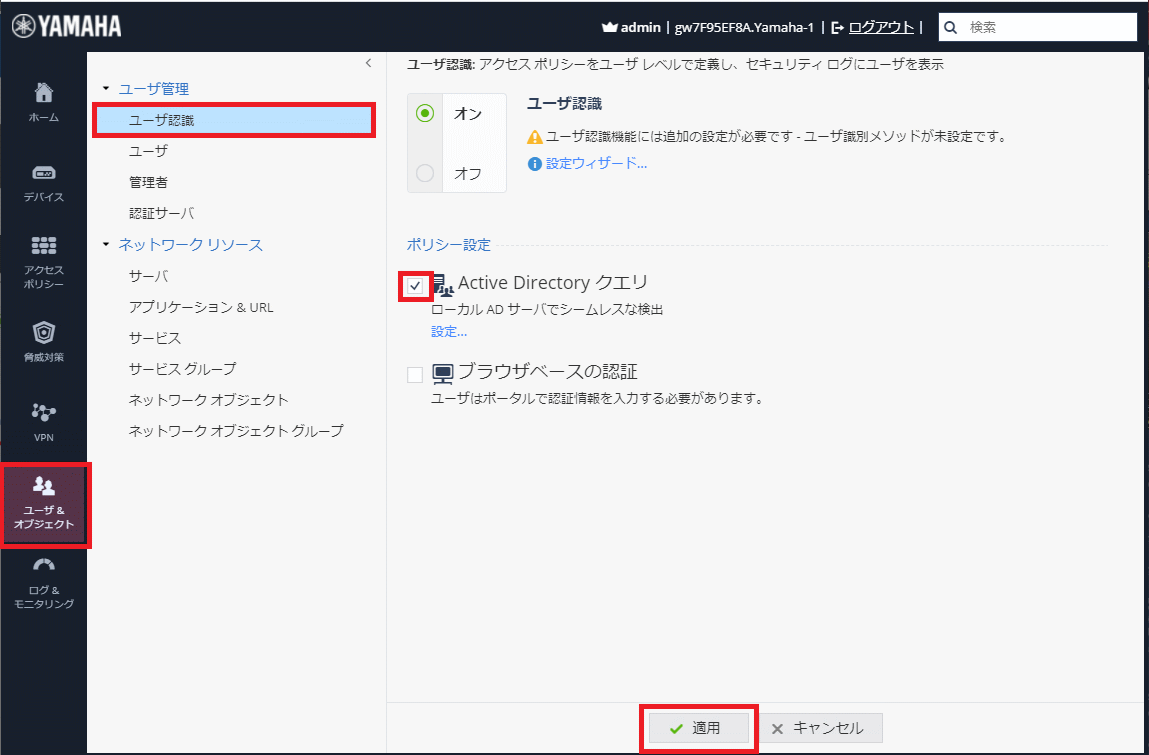Open 認証サーバ in the navigation tree
Image resolution: width=1149 pixels, height=755 pixels.
161,213
